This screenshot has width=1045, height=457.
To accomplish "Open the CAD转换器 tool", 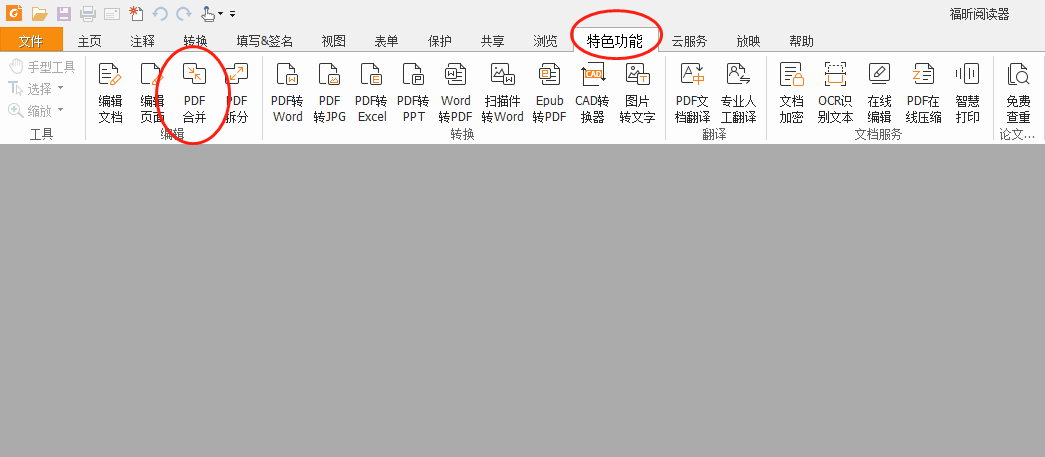I will pos(592,93).
